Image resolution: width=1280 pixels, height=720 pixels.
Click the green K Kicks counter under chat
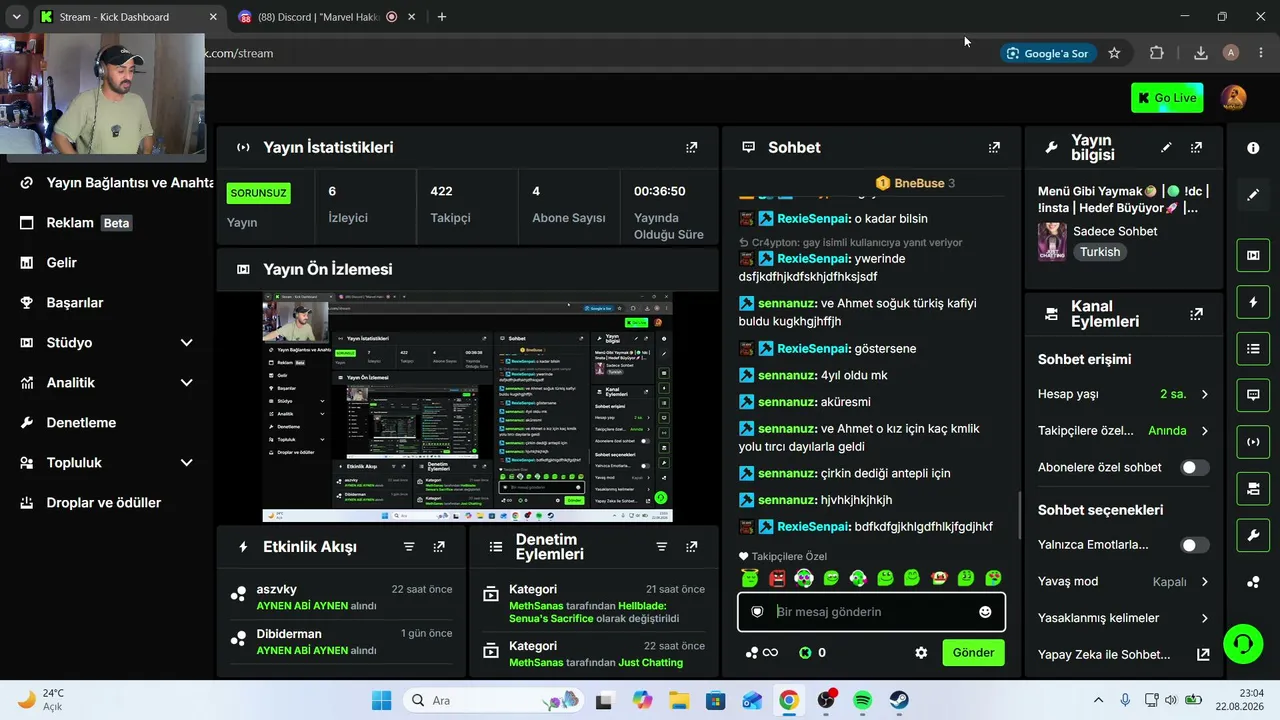(x=812, y=653)
